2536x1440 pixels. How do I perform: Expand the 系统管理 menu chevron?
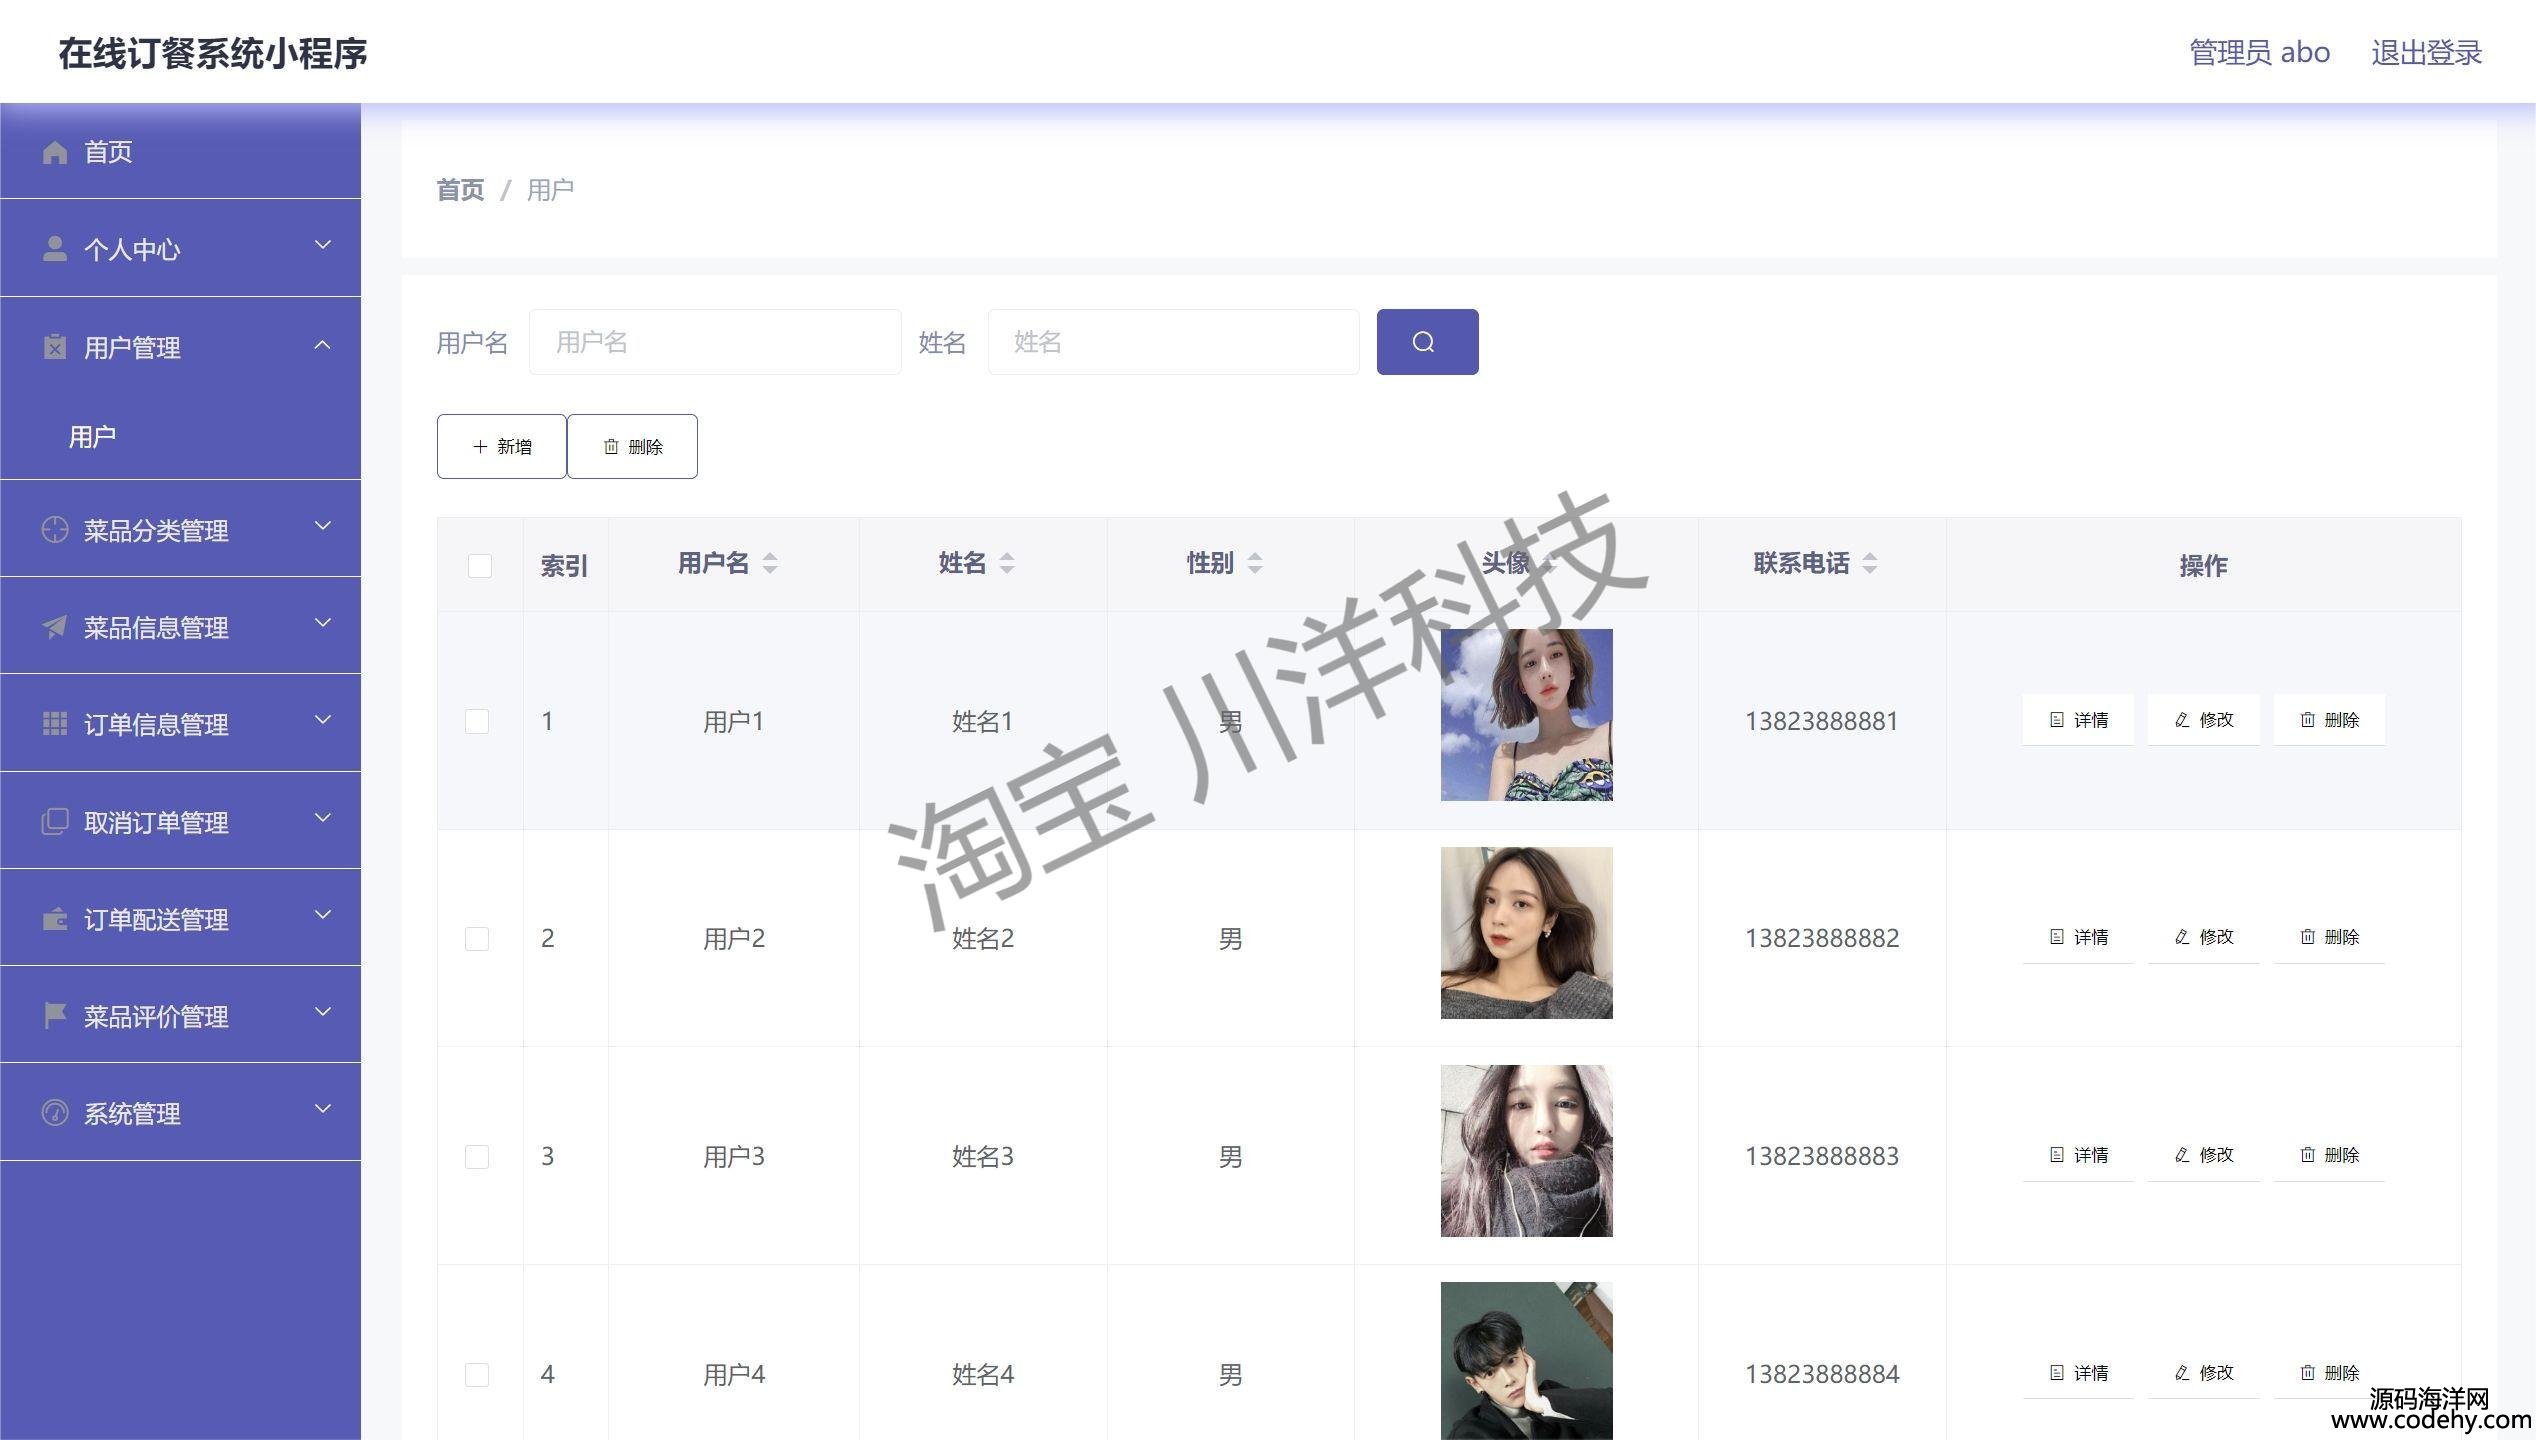(323, 1109)
